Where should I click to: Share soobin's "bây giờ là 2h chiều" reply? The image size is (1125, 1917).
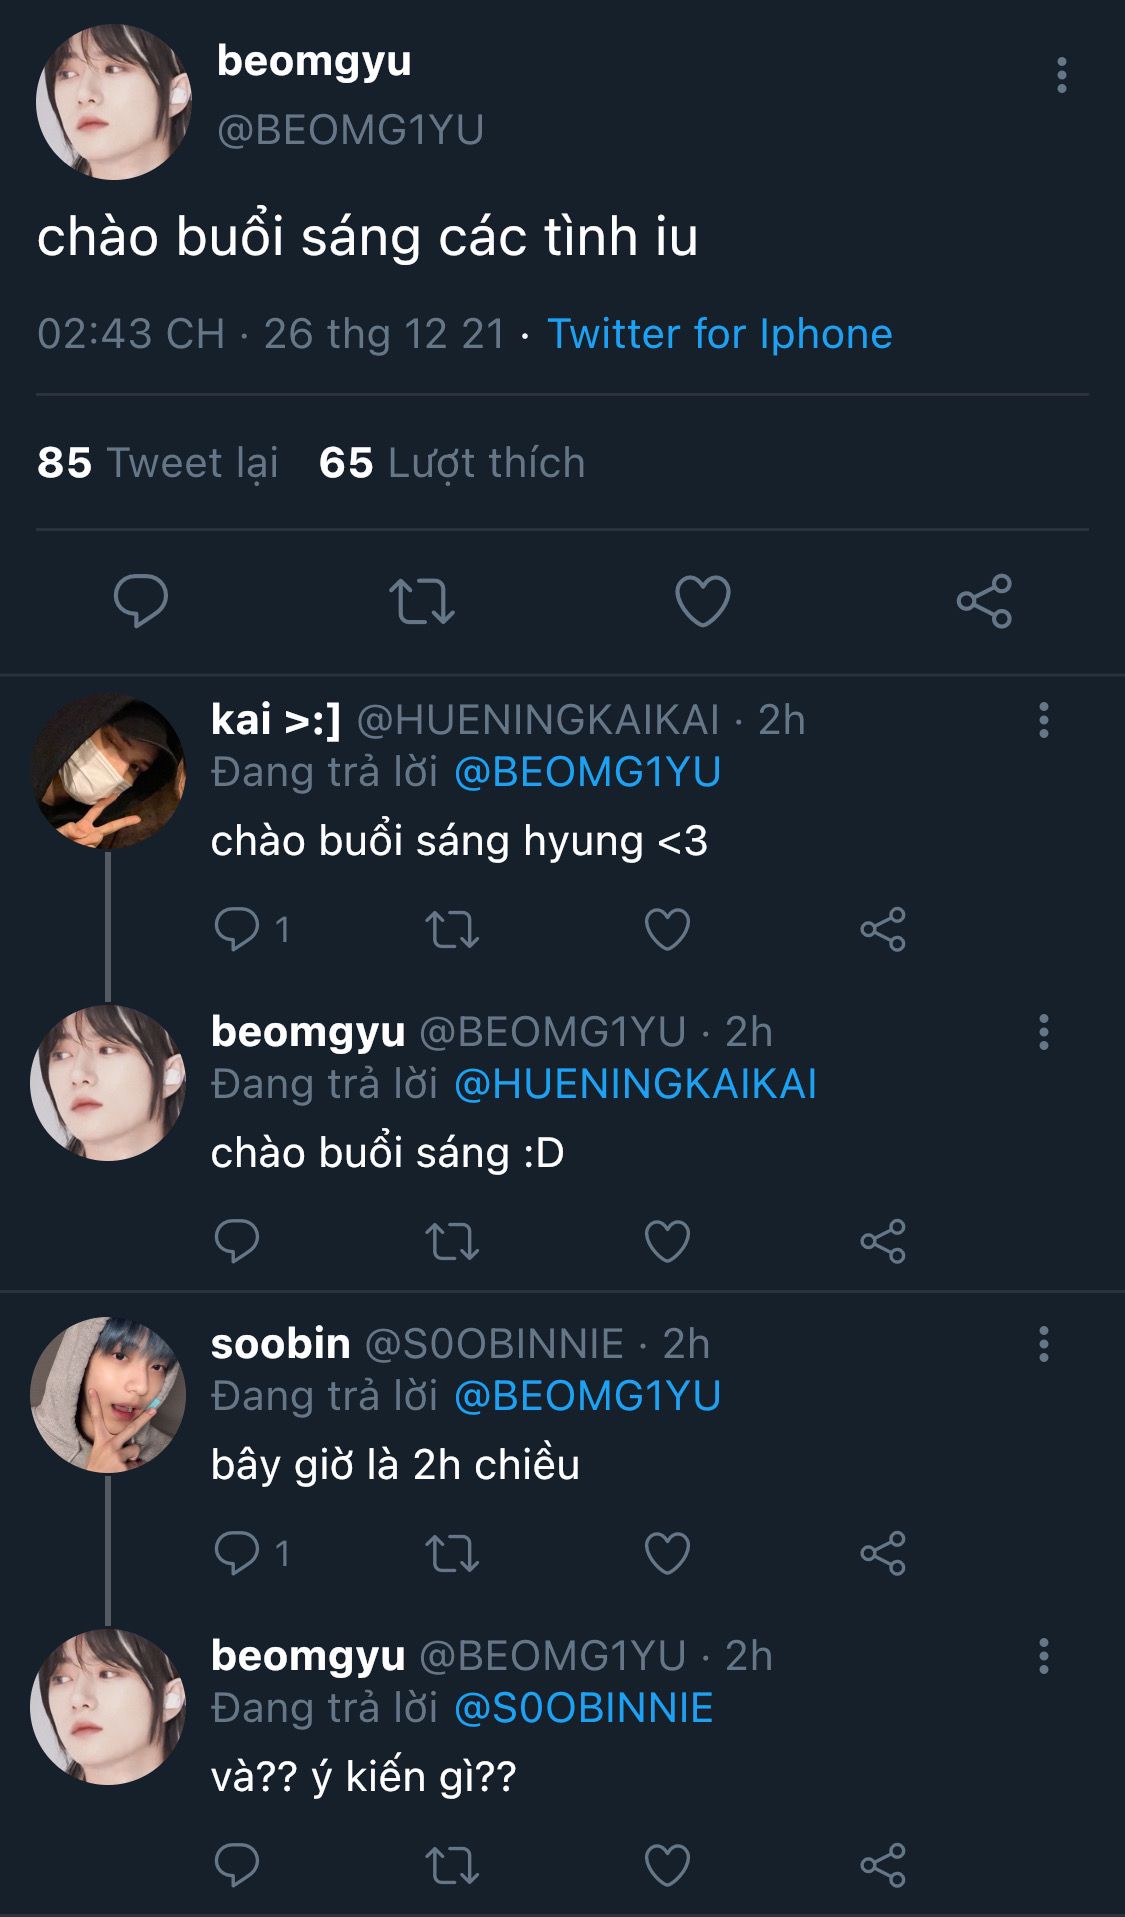(x=882, y=1553)
